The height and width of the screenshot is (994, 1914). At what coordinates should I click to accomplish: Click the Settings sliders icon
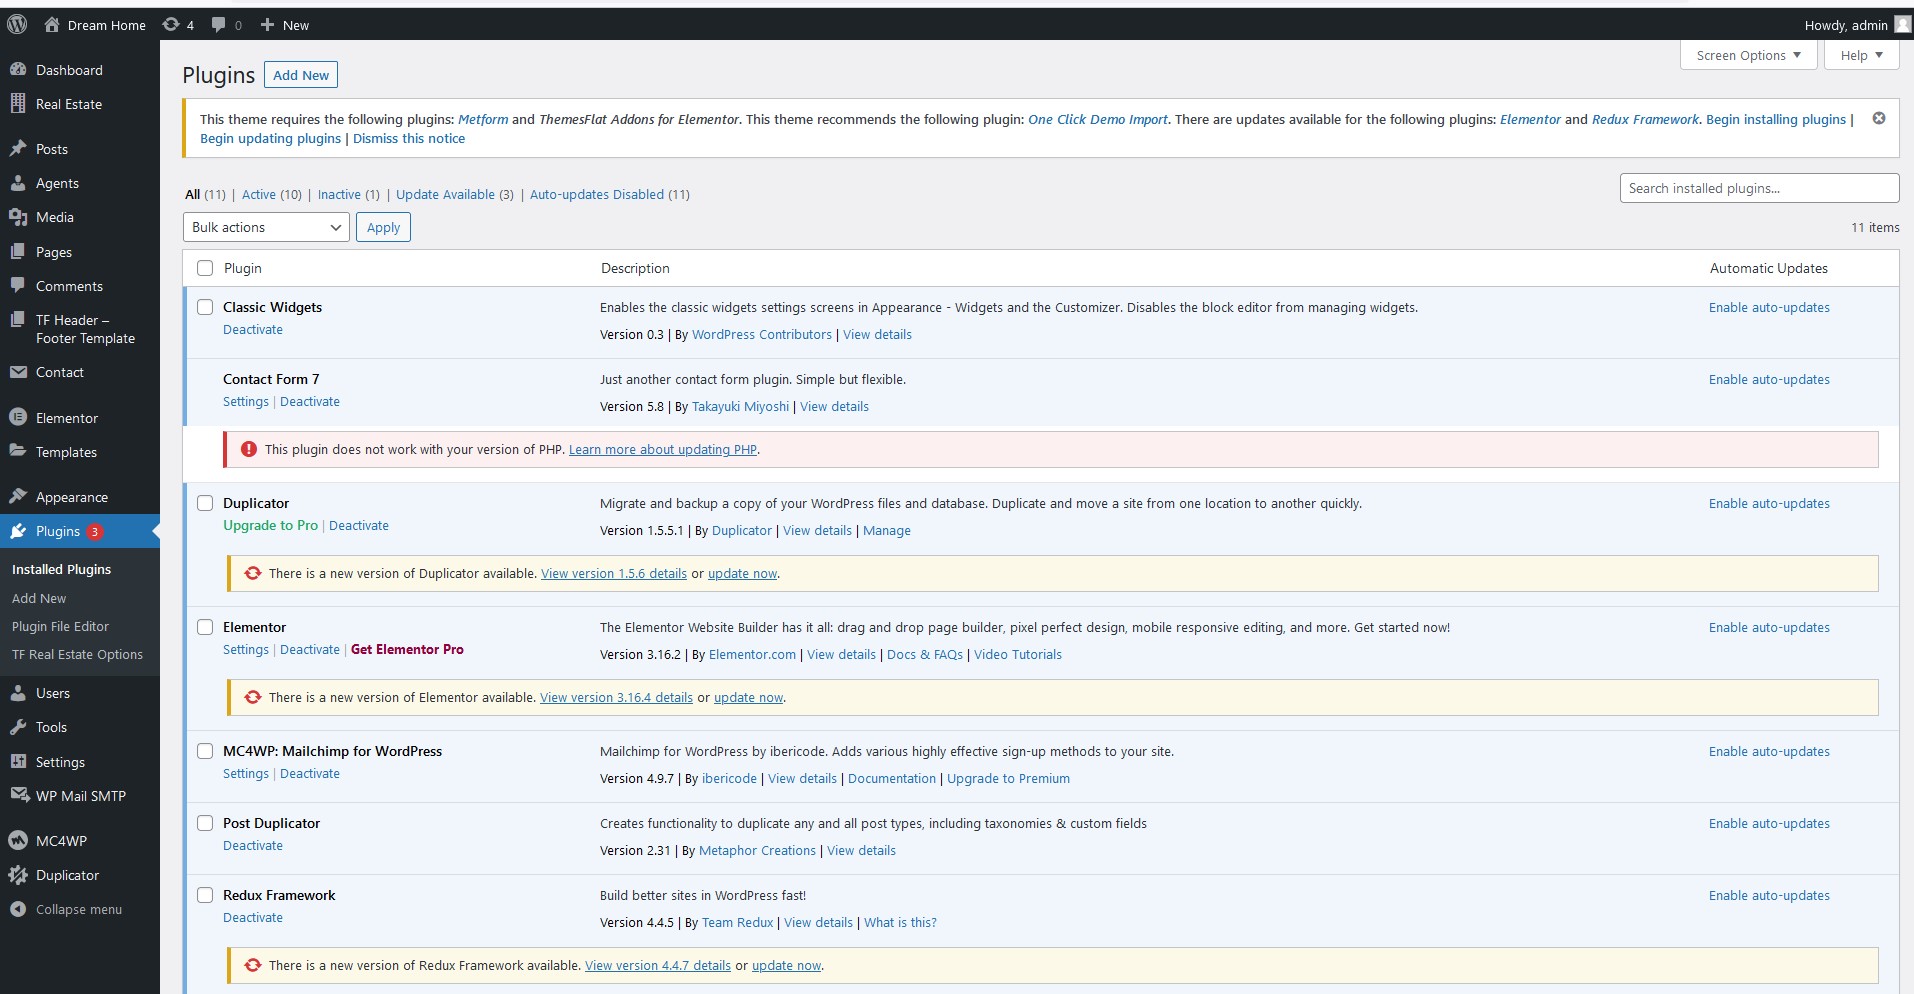point(18,762)
